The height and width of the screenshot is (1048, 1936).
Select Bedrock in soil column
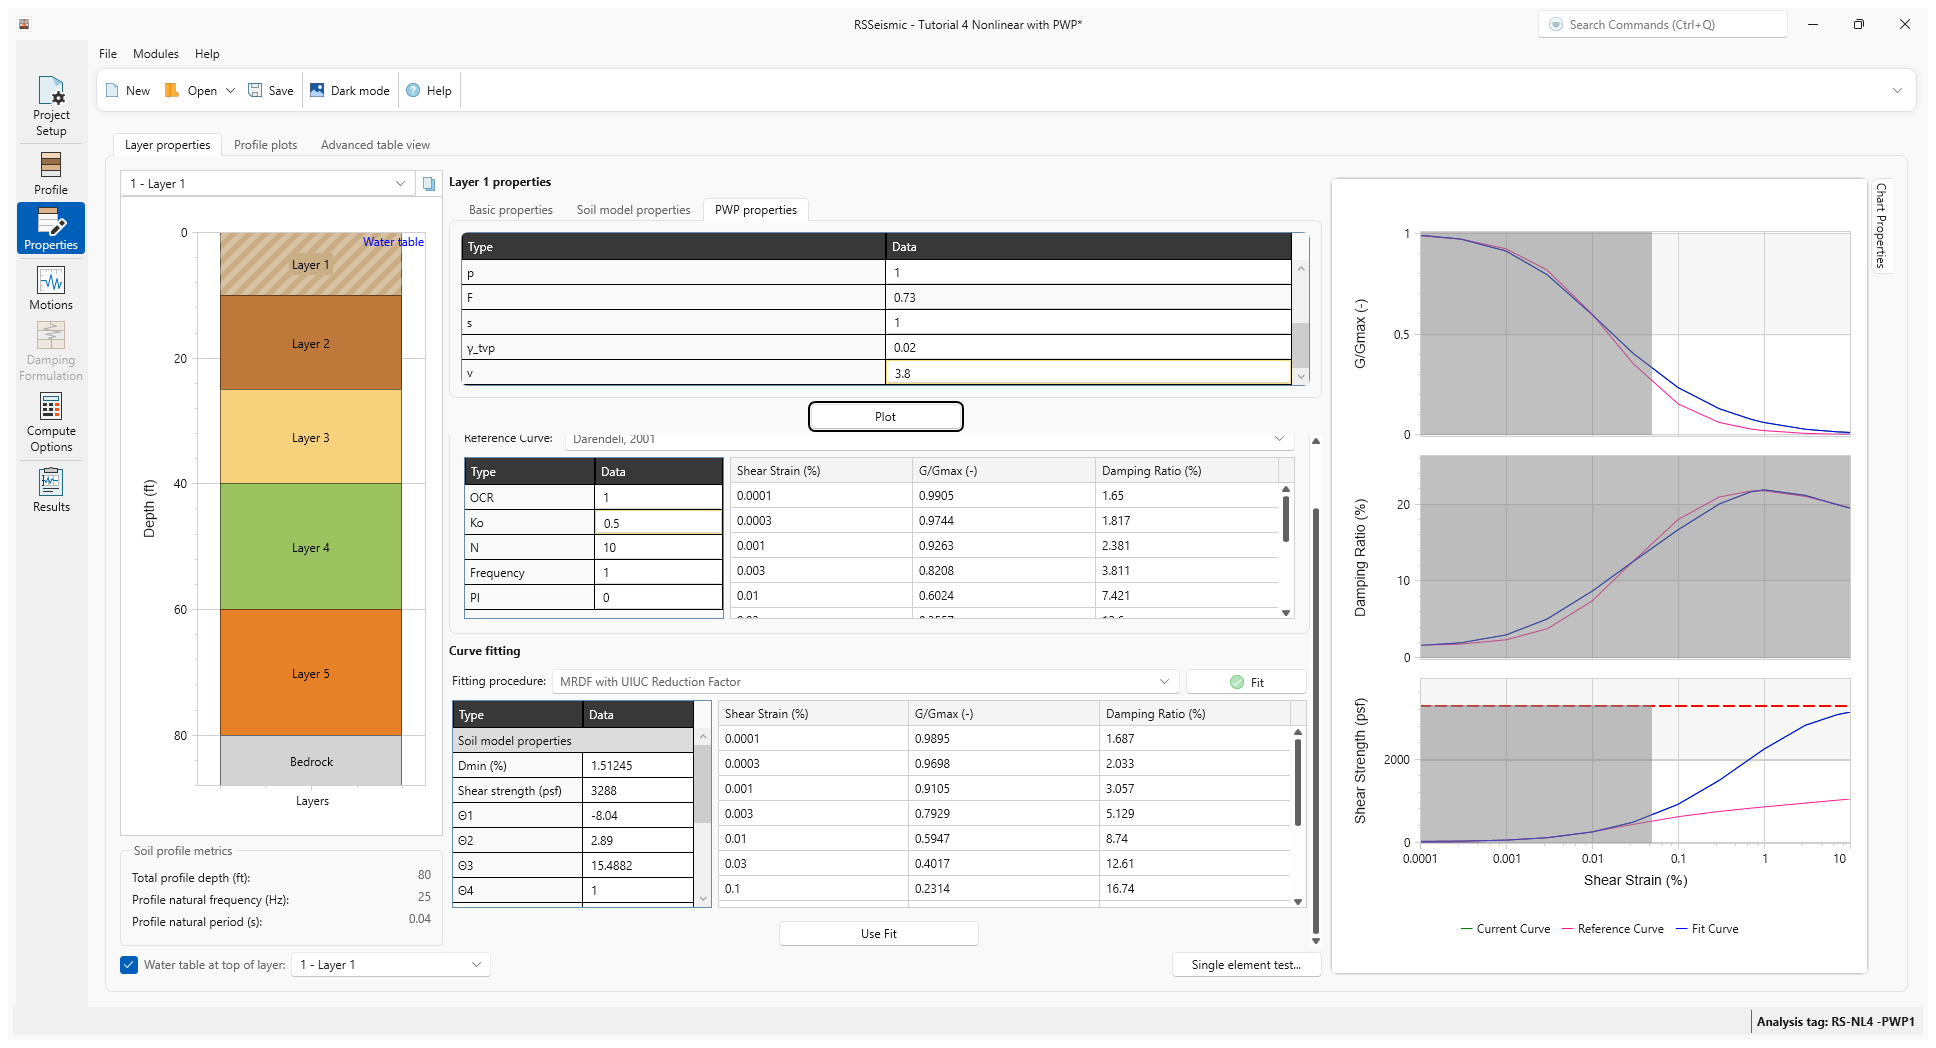[311, 762]
